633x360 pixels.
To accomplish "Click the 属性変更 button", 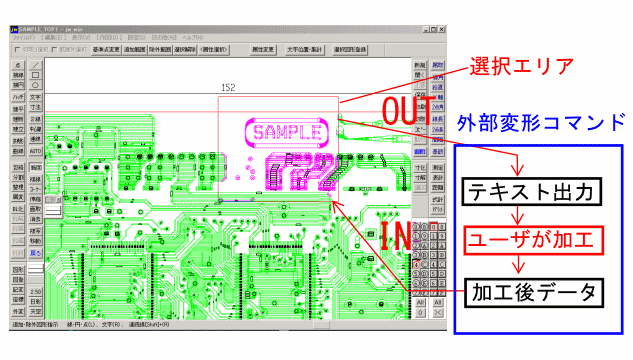I will pos(263,50).
